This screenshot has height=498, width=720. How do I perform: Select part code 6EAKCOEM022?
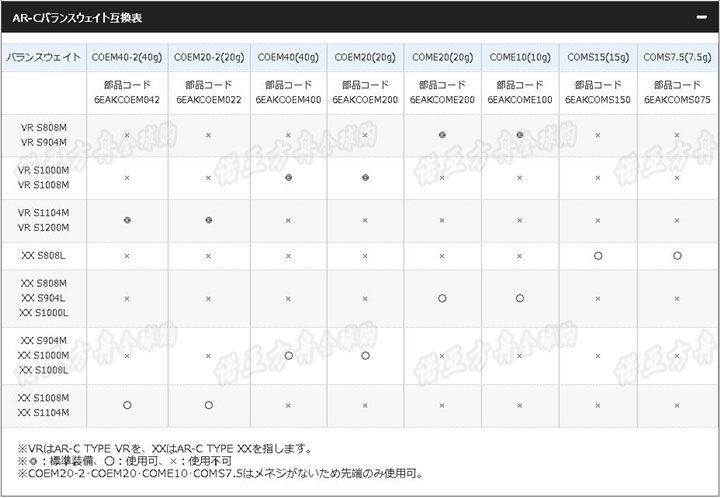(209, 100)
